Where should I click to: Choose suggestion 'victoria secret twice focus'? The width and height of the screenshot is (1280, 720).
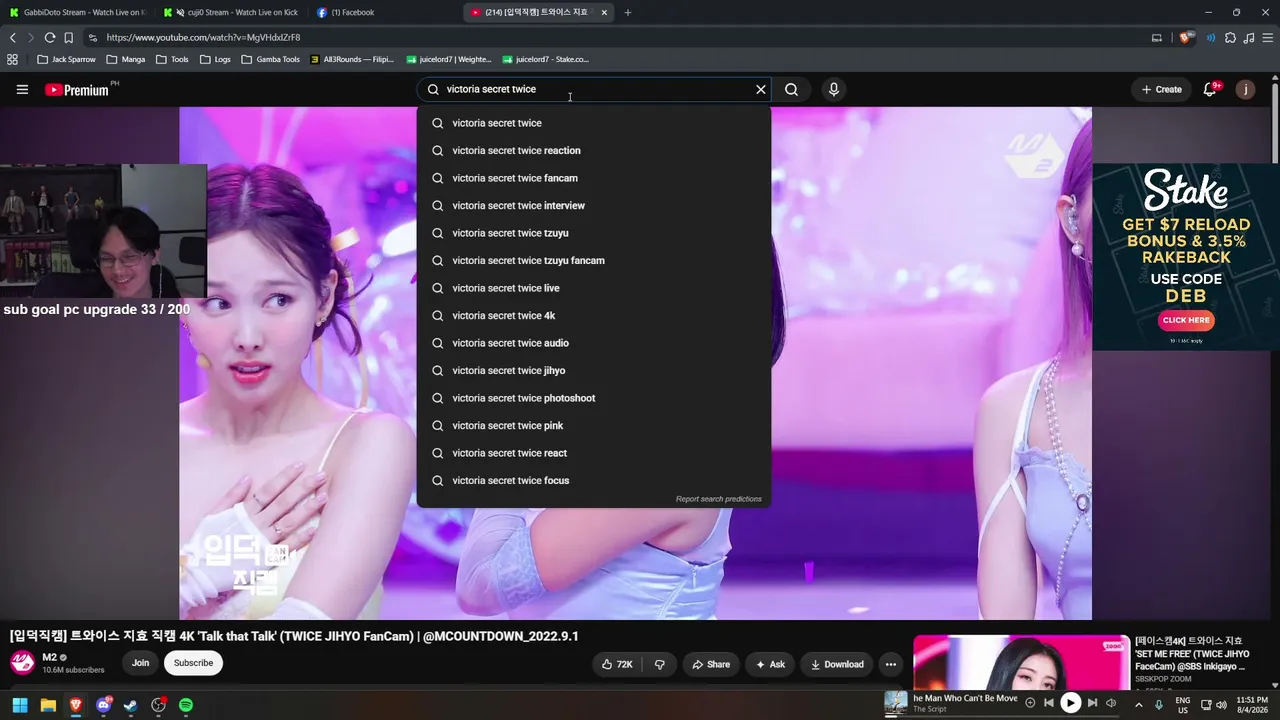pos(594,480)
